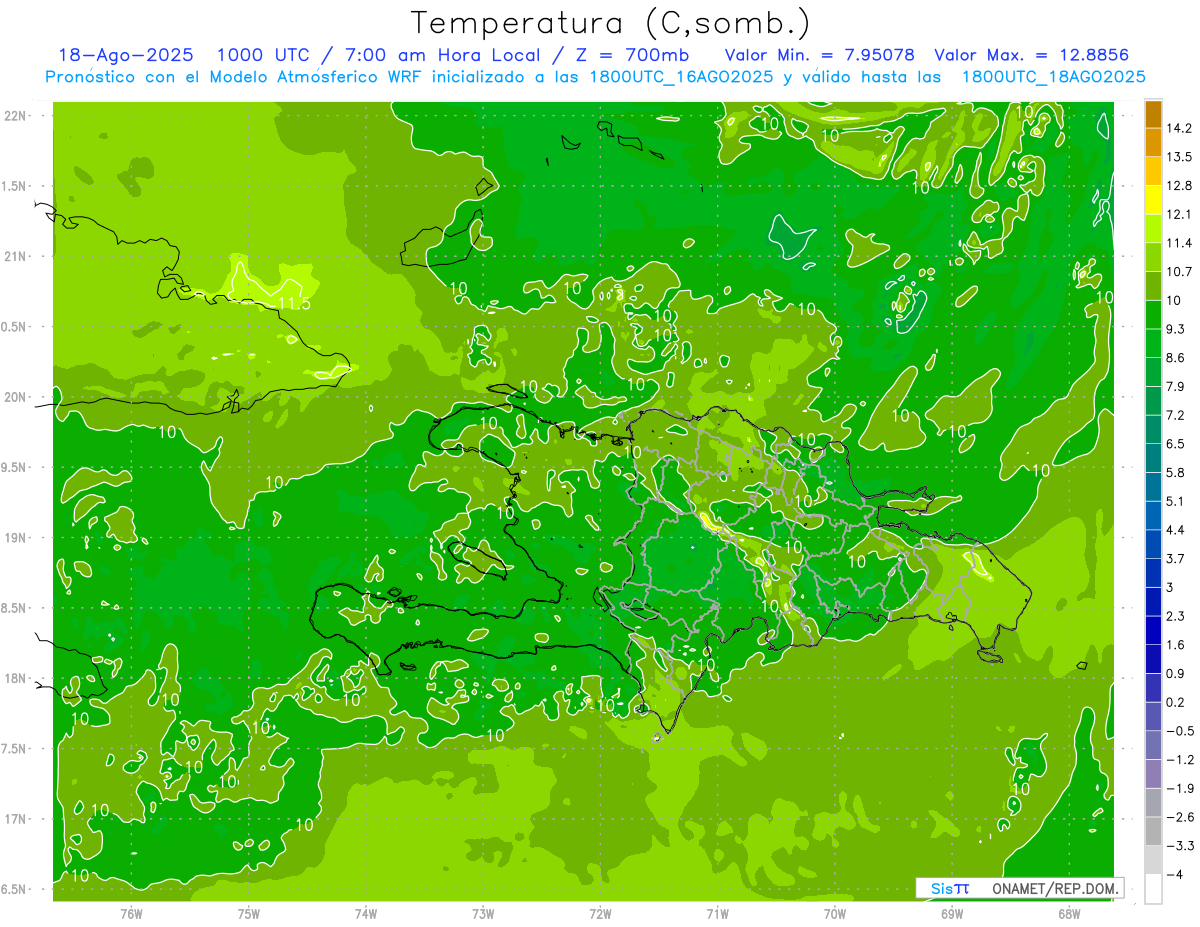Click the '72W' longitude label
1200x927 pixels.
600,913
